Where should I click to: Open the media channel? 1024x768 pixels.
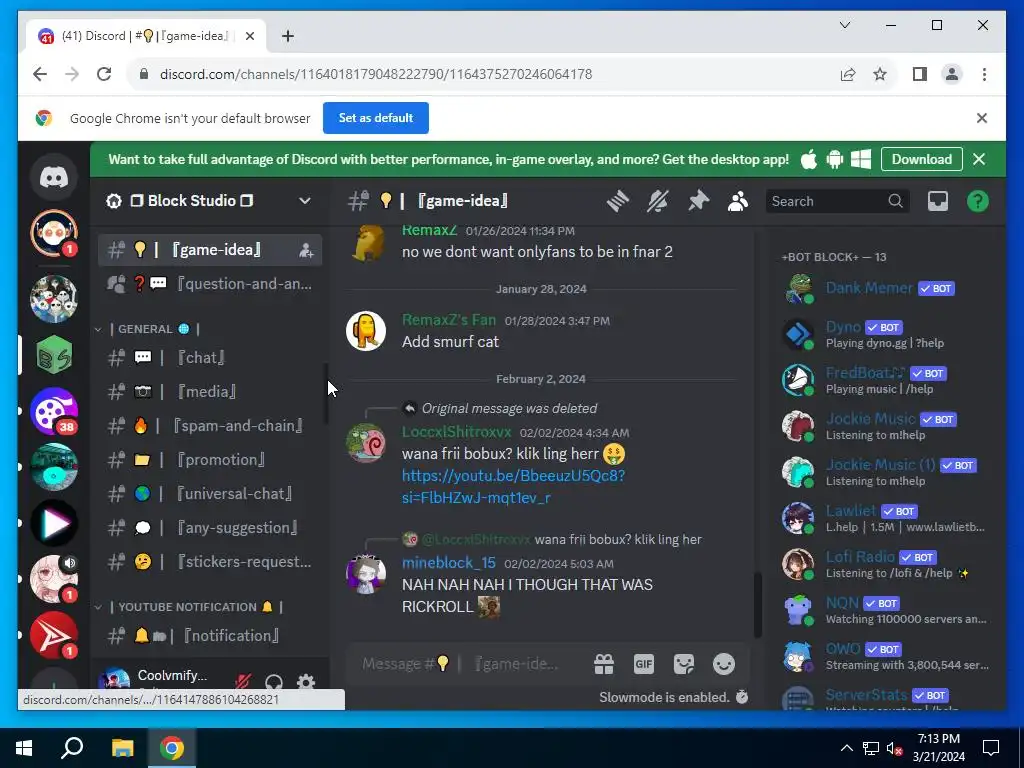210,392
